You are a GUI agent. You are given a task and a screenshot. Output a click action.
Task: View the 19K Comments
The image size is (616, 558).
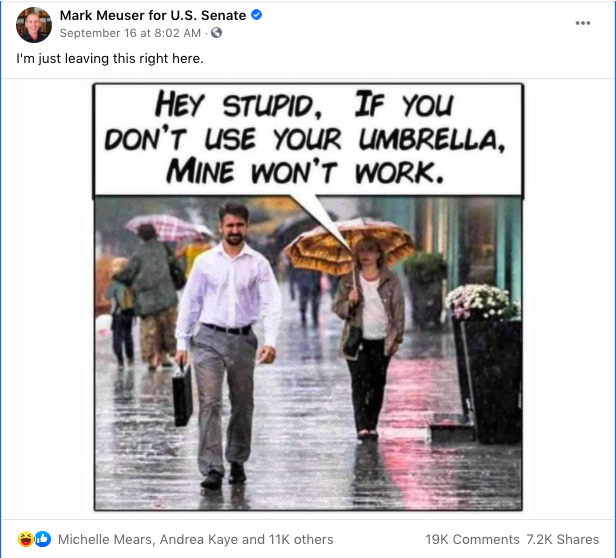click(472, 539)
